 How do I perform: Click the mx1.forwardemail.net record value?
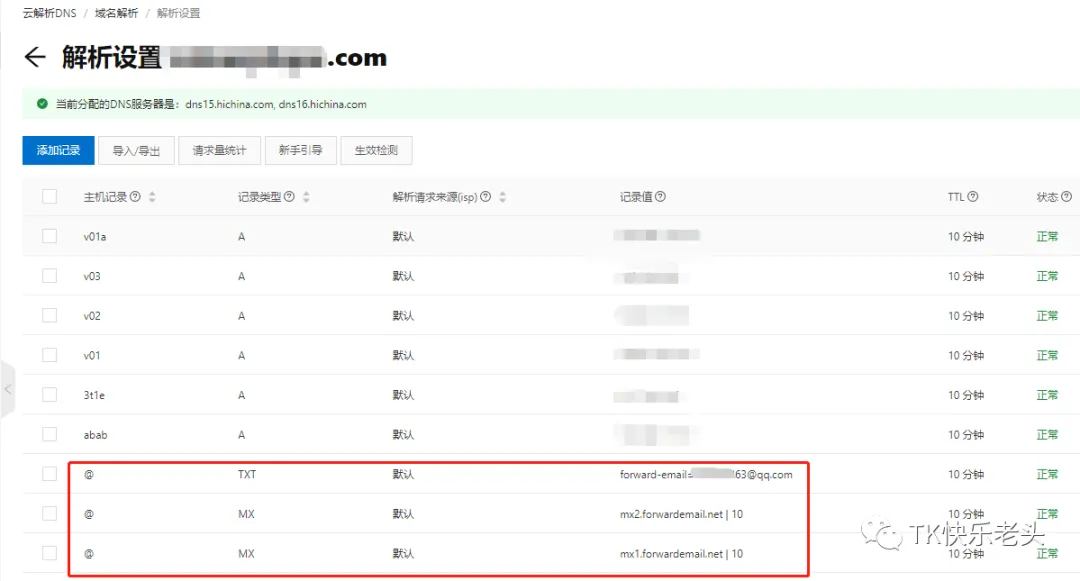click(681, 554)
